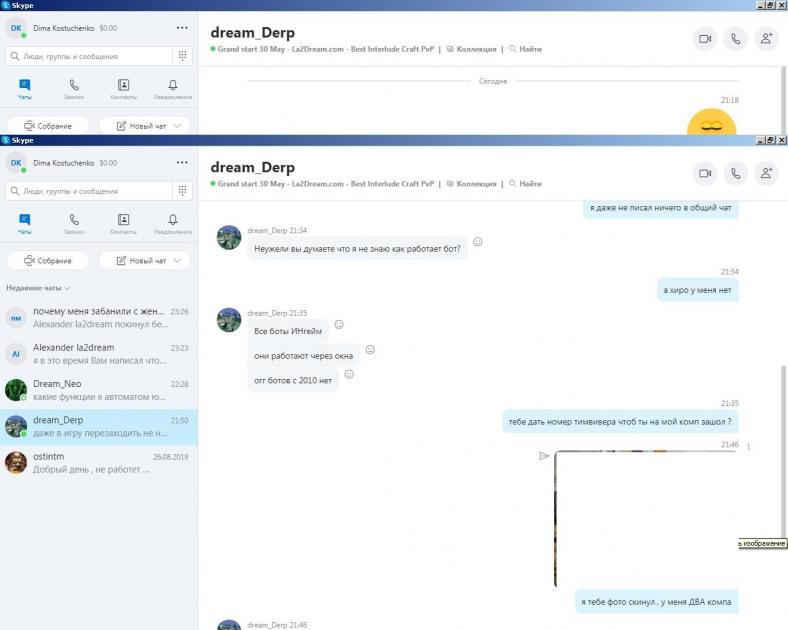Click reaction smiley beside 'они работают через окна'
The width and height of the screenshot is (788, 630).
click(370, 350)
